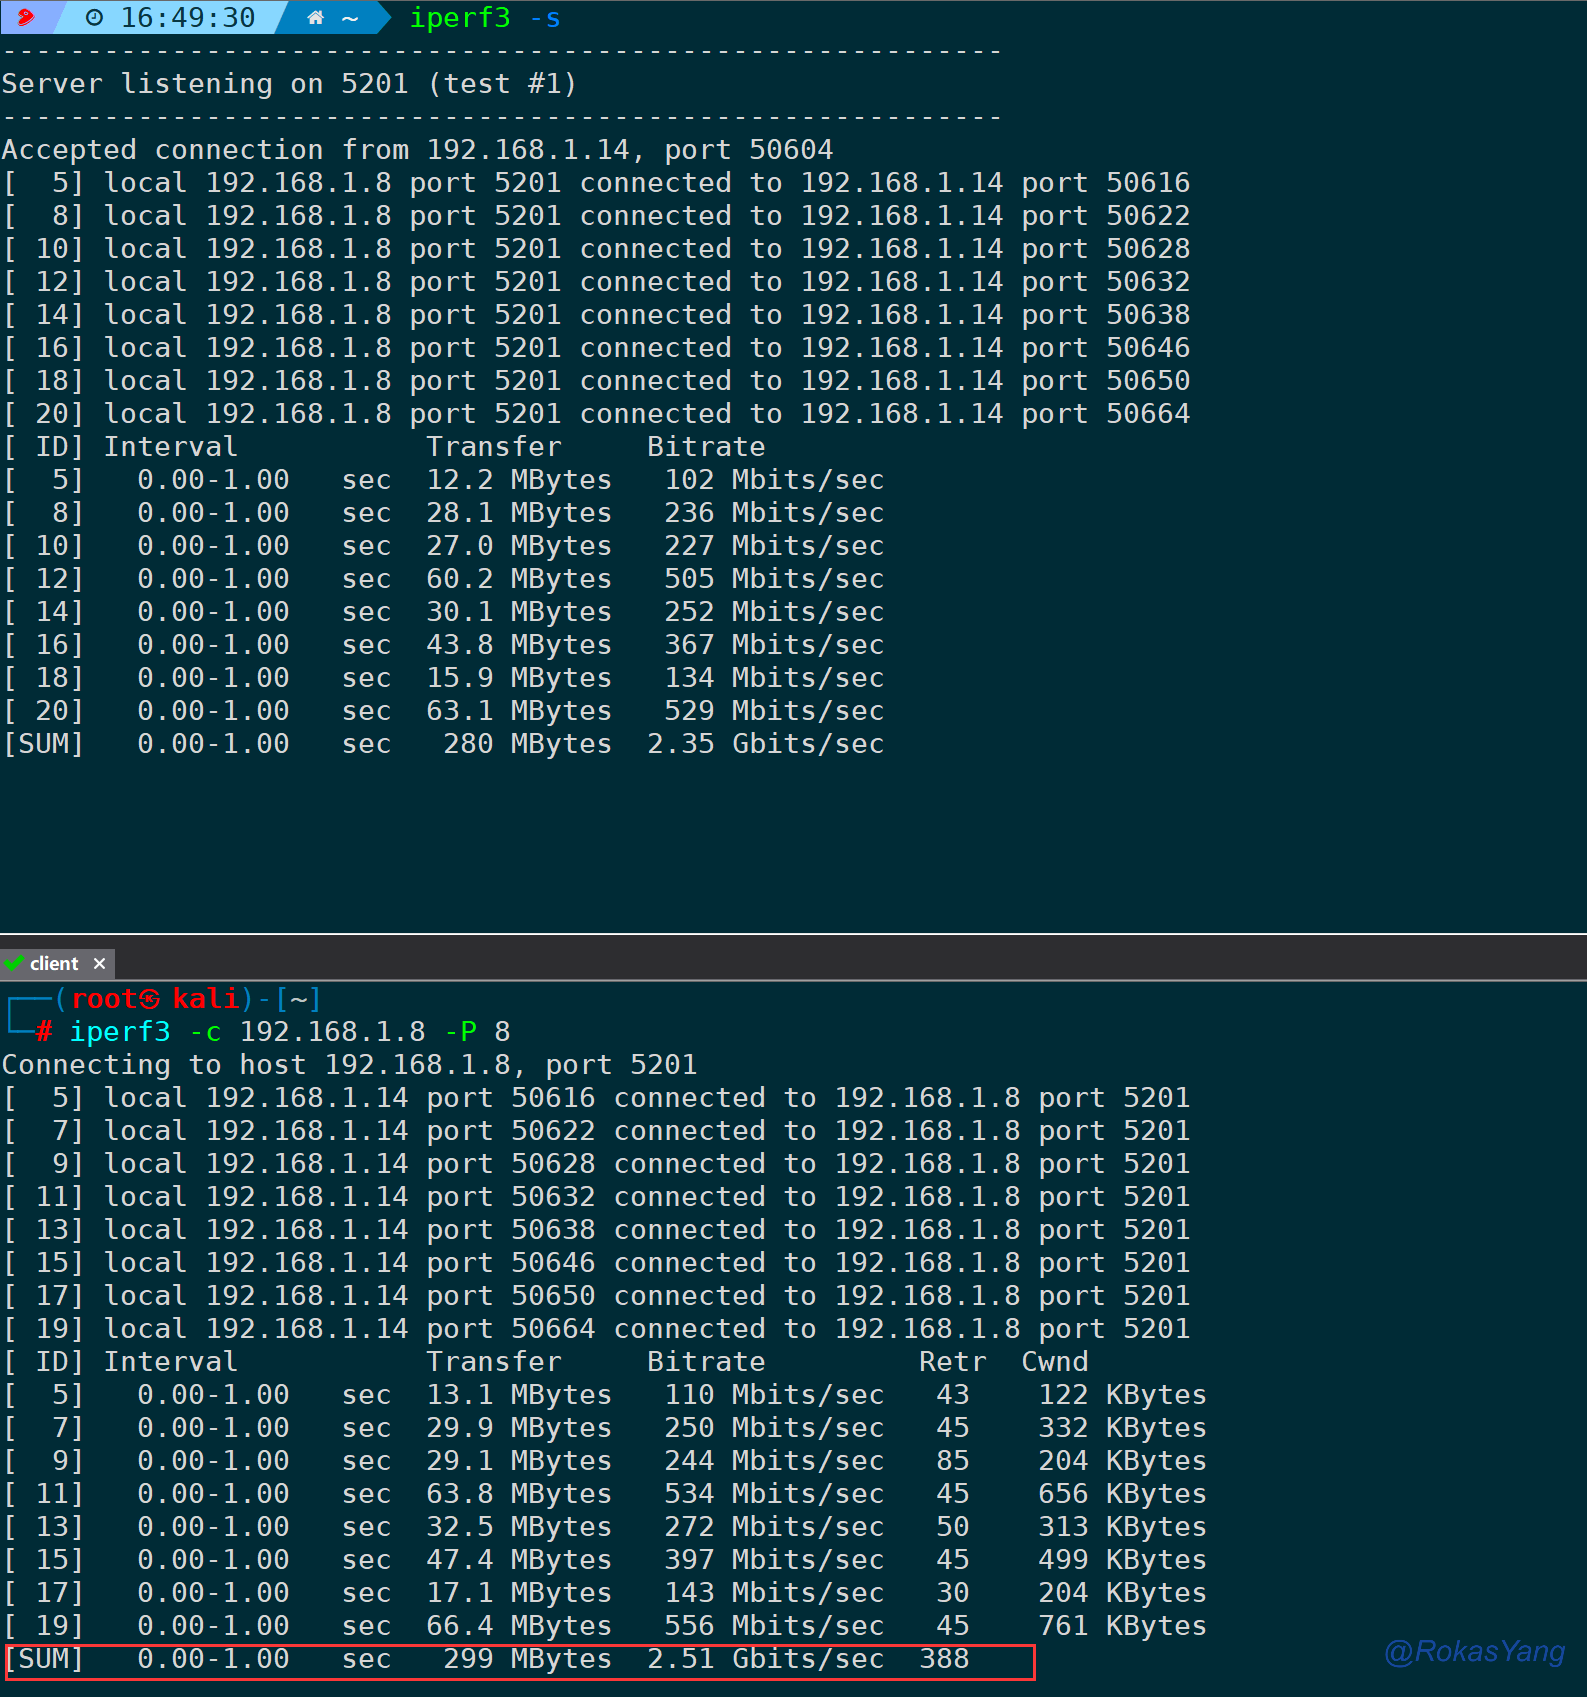Click the 'iperf3 -s' command text

485,17
